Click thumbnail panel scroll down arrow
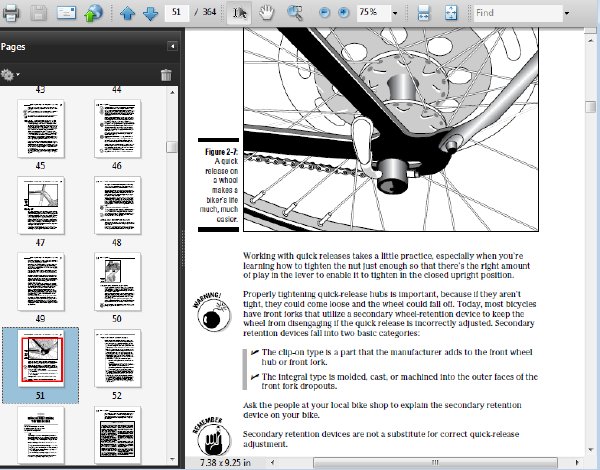This screenshot has height=470, width=600. coord(172,459)
